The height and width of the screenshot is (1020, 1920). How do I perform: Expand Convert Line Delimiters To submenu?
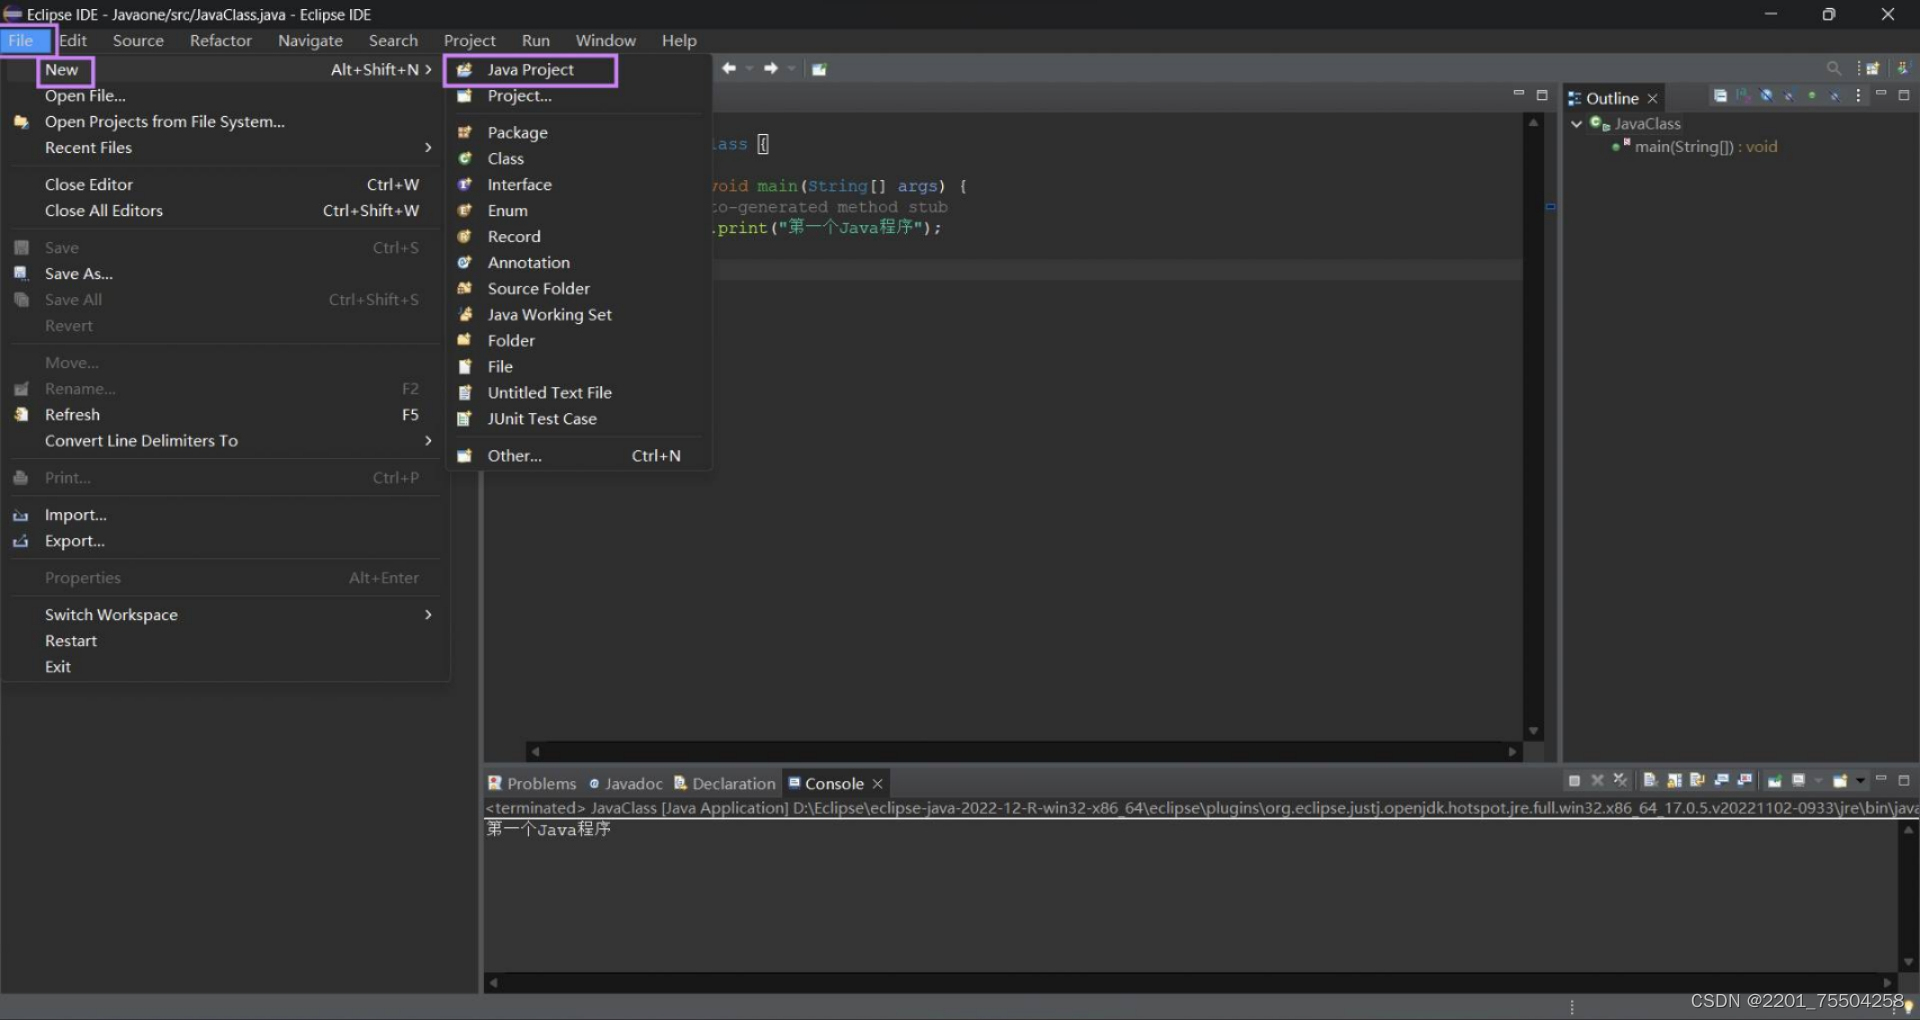point(225,440)
